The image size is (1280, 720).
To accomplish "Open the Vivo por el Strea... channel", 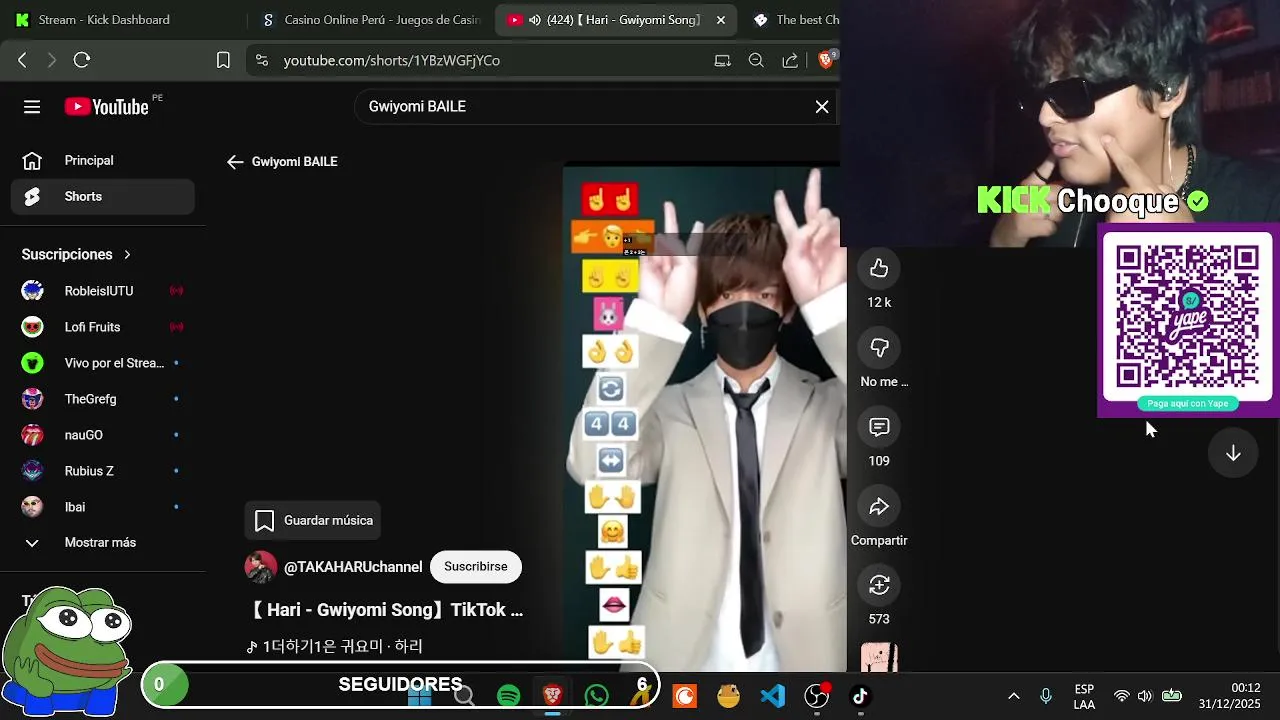I will pos(103,363).
